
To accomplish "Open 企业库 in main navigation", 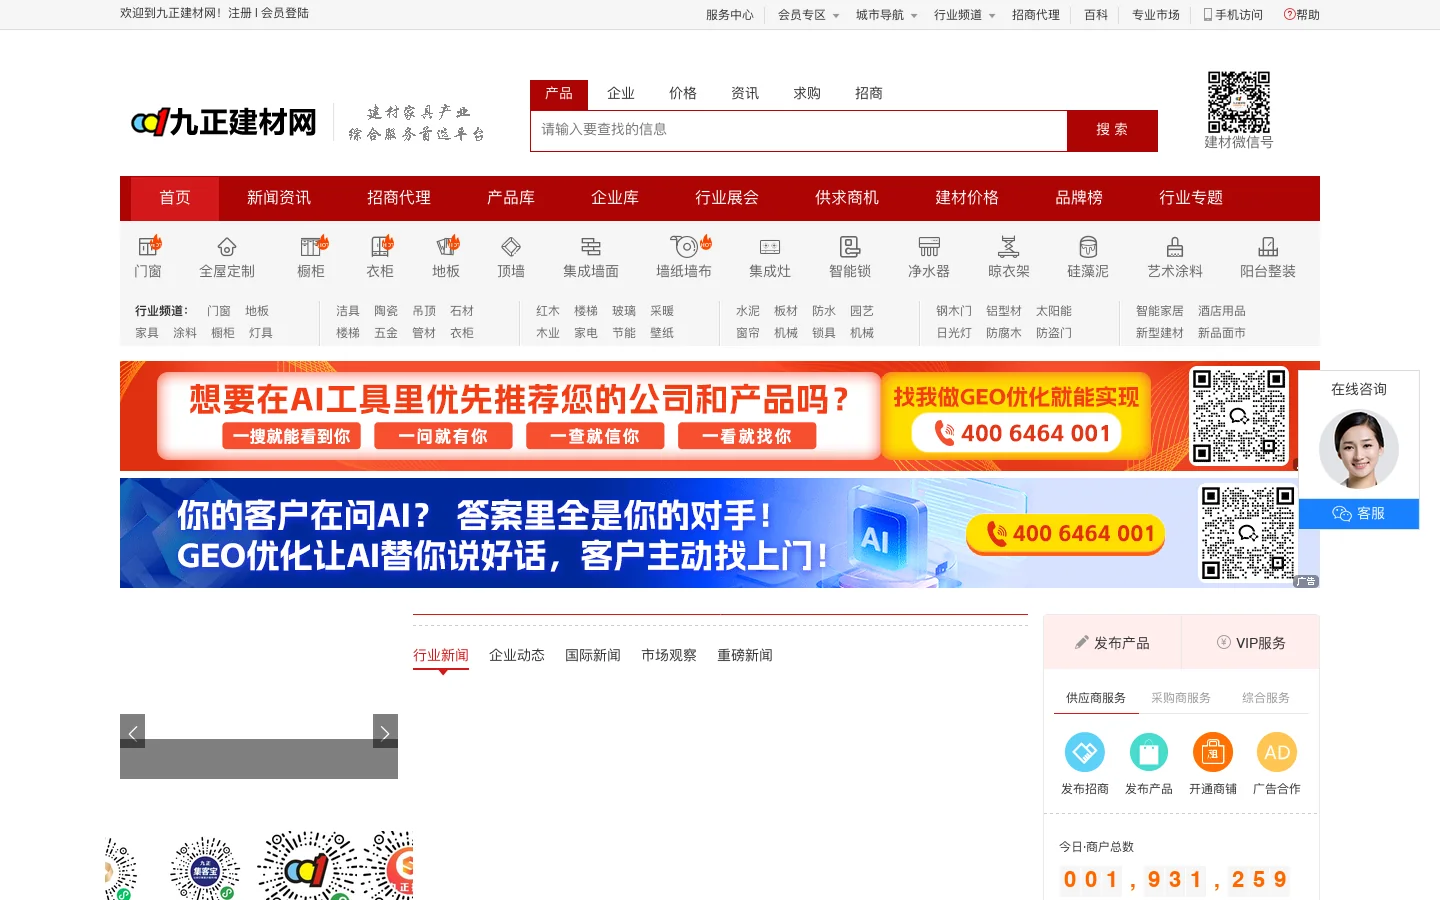I will click(x=615, y=198).
